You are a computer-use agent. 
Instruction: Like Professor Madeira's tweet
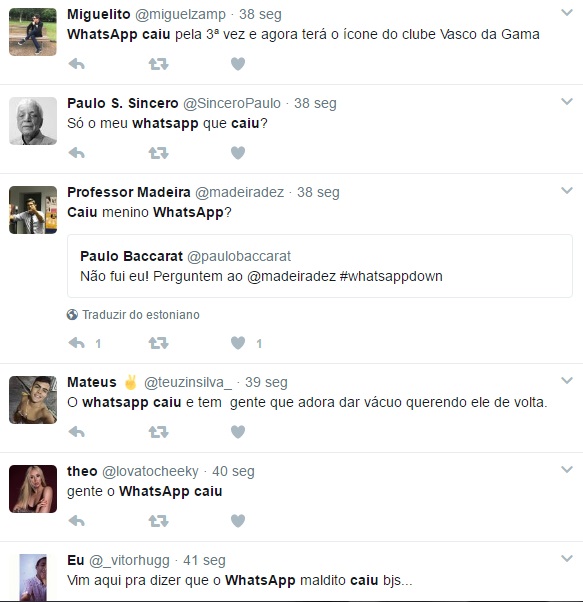(x=238, y=343)
